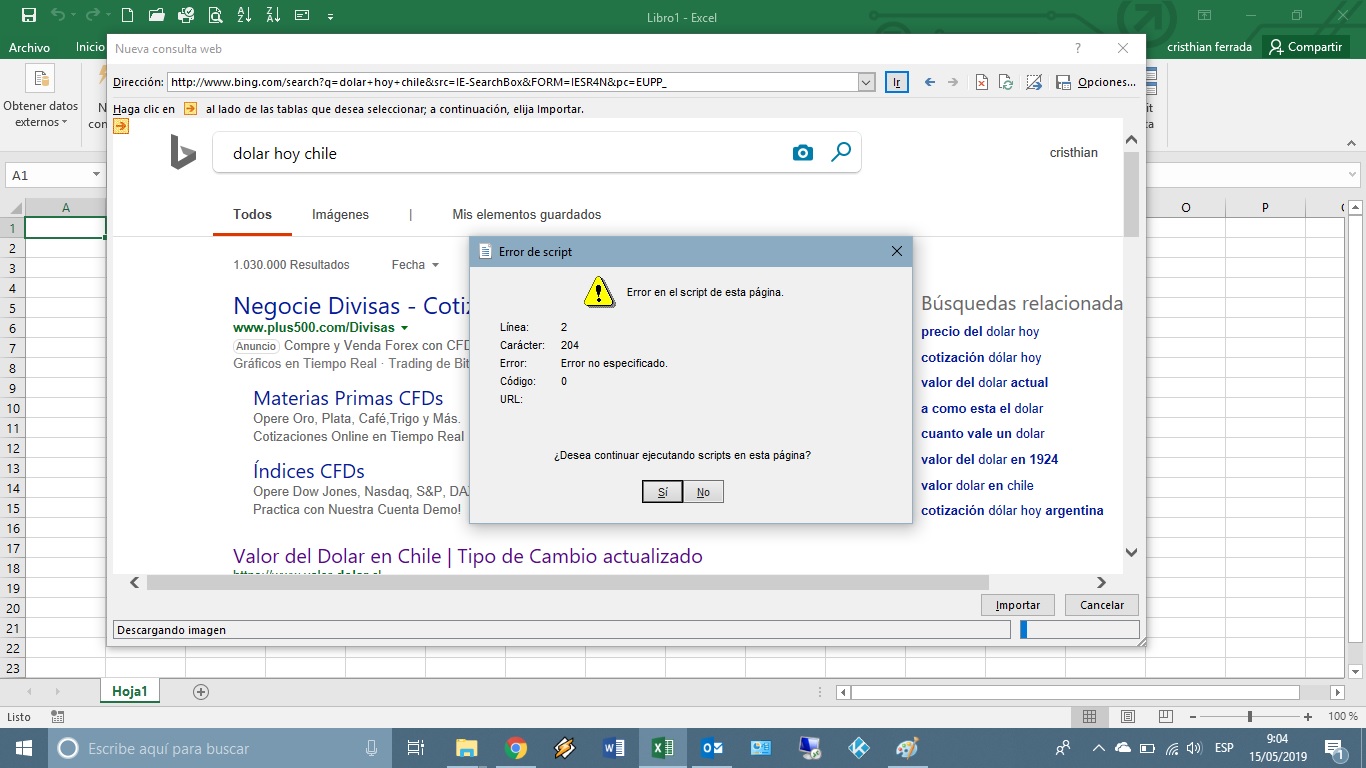Open Mis elementos guardados tab
The width and height of the screenshot is (1366, 768).
click(527, 214)
